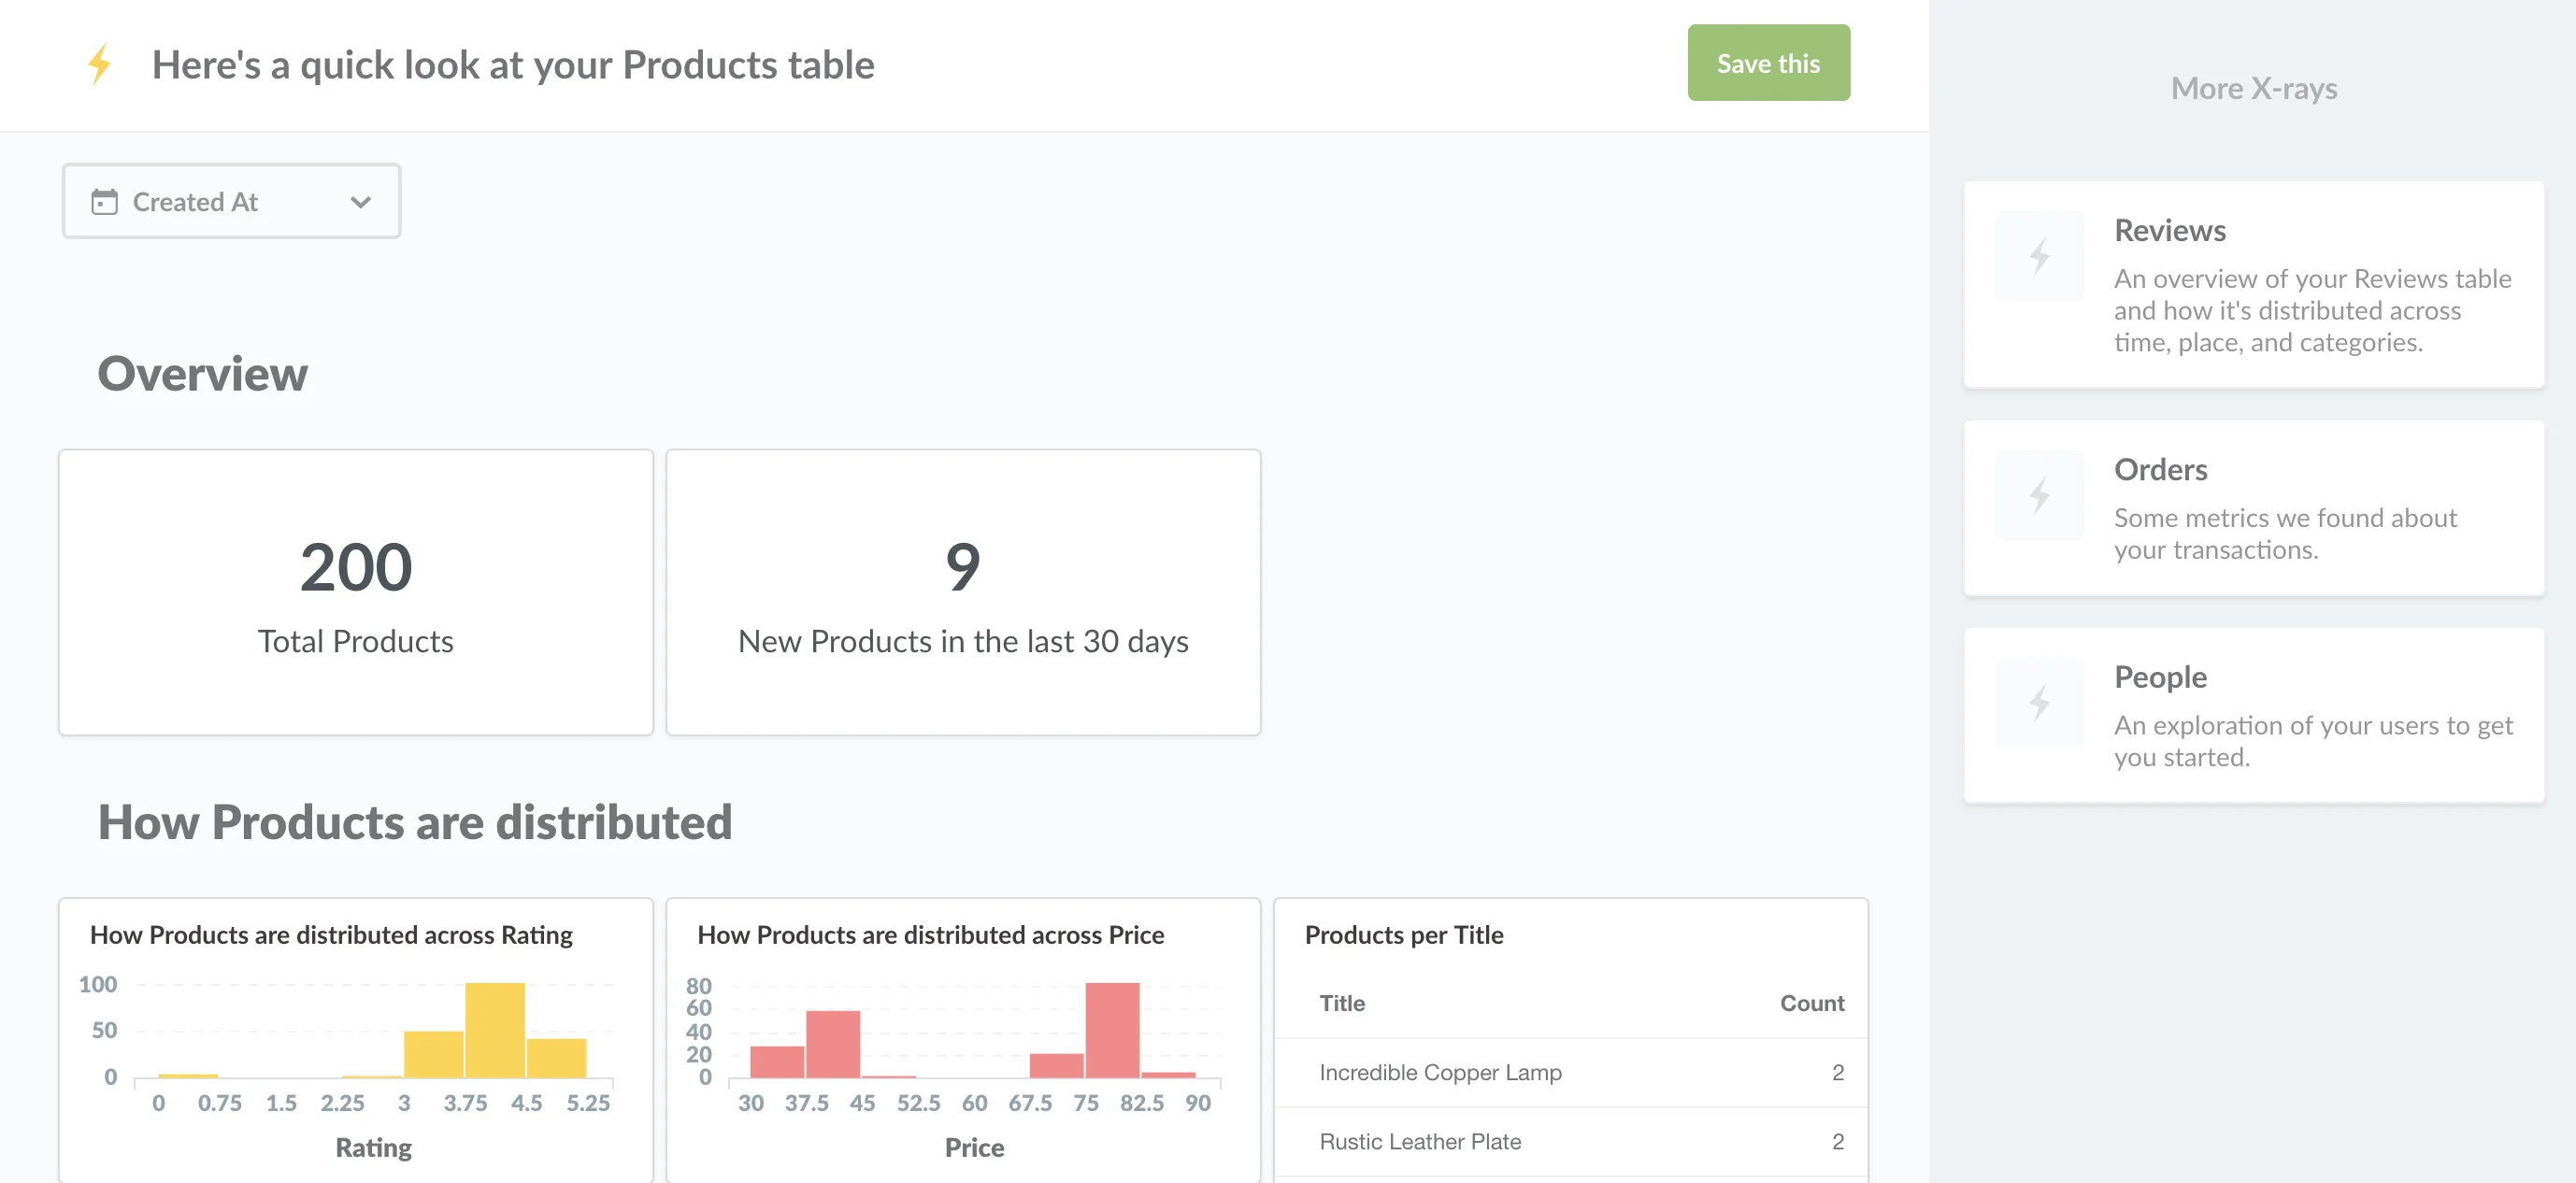2576x1183 pixels.
Task: Click the red bar near price 67.5
Action: (1057, 1066)
